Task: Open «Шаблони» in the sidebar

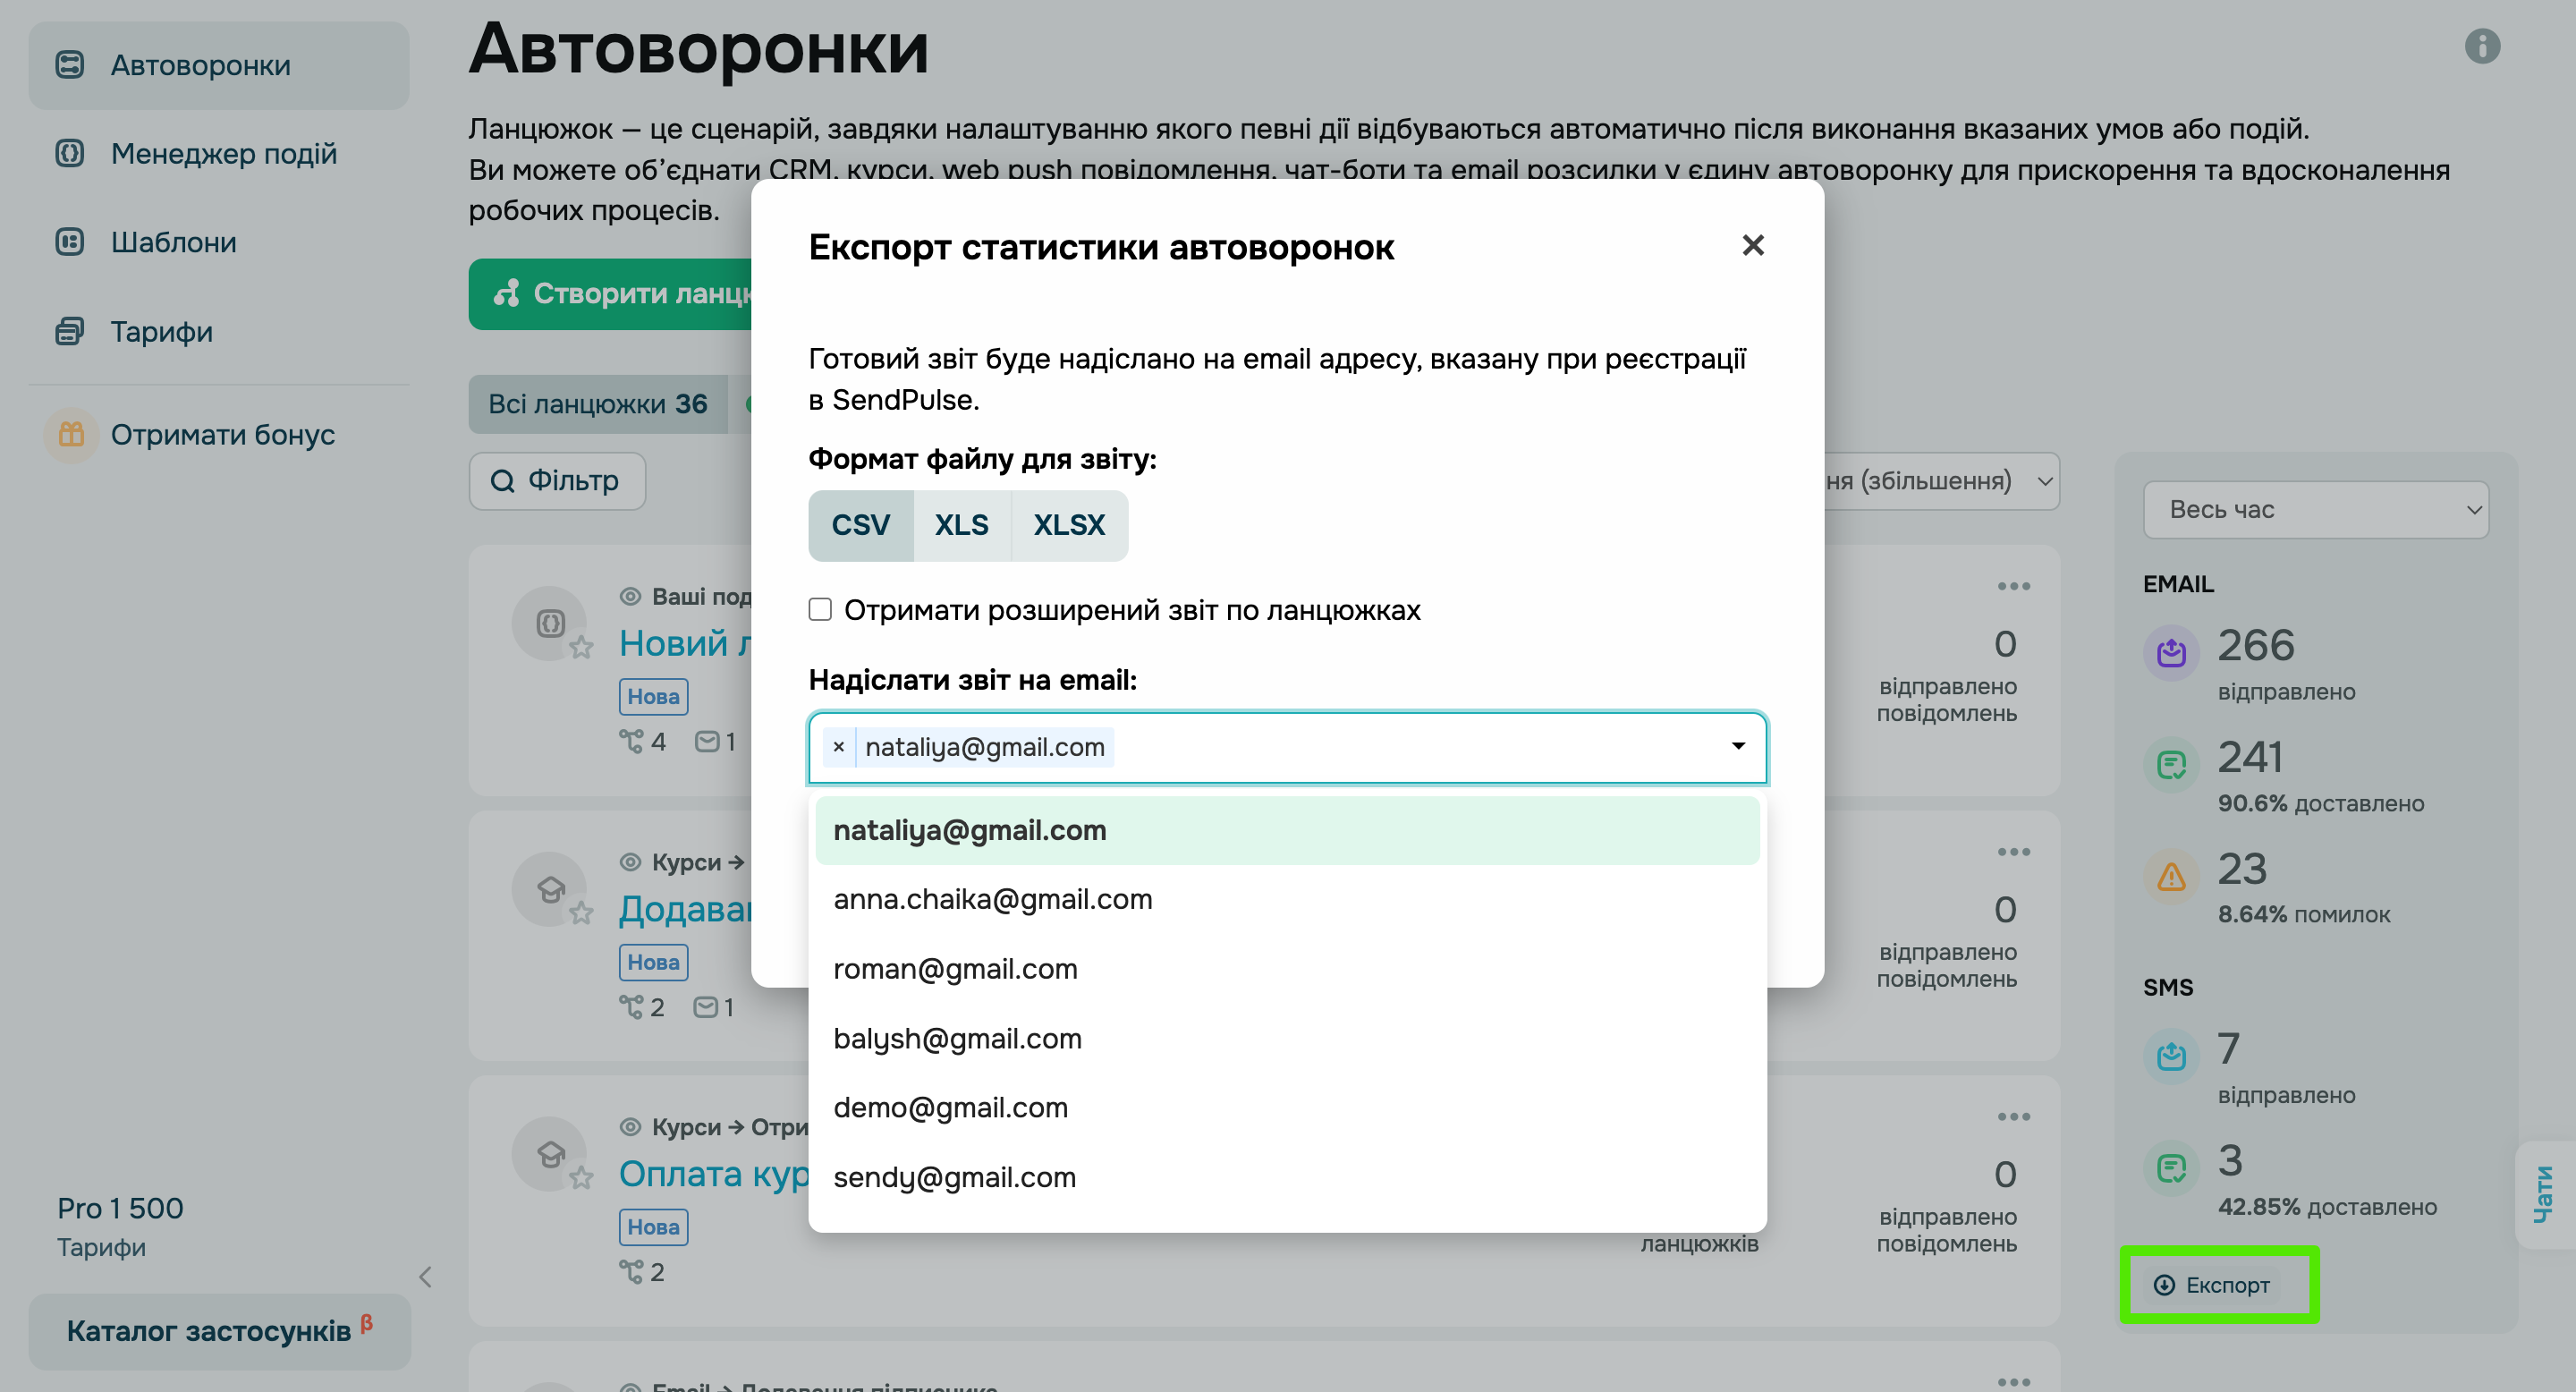Action: click(x=172, y=242)
